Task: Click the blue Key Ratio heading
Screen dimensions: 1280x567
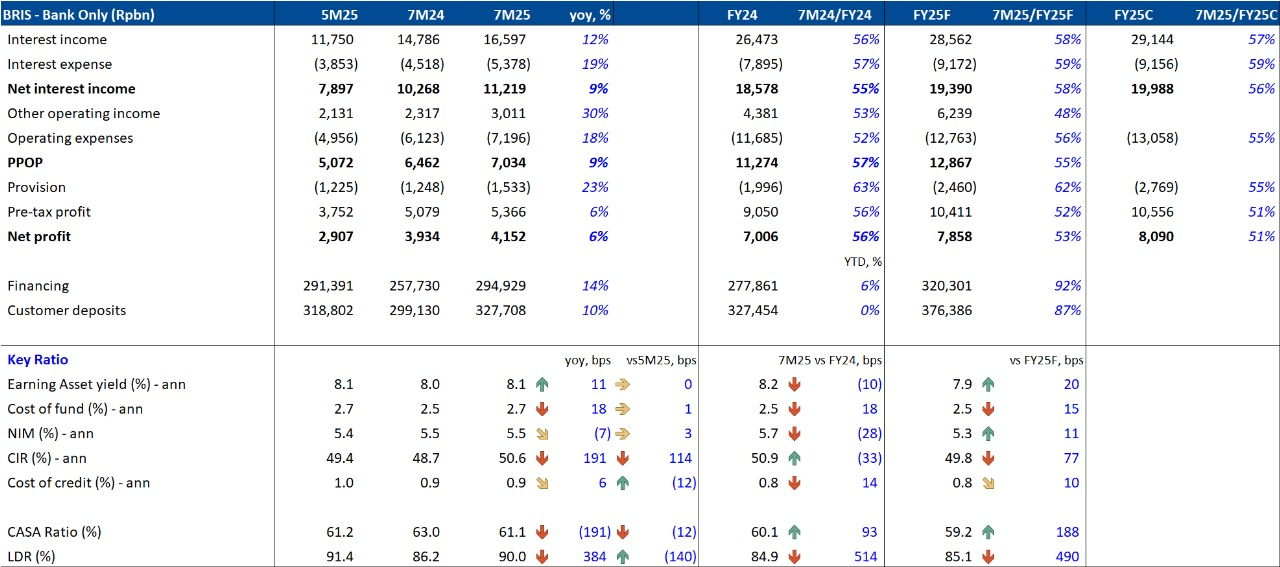Action: pyautogui.click(x=37, y=360)
